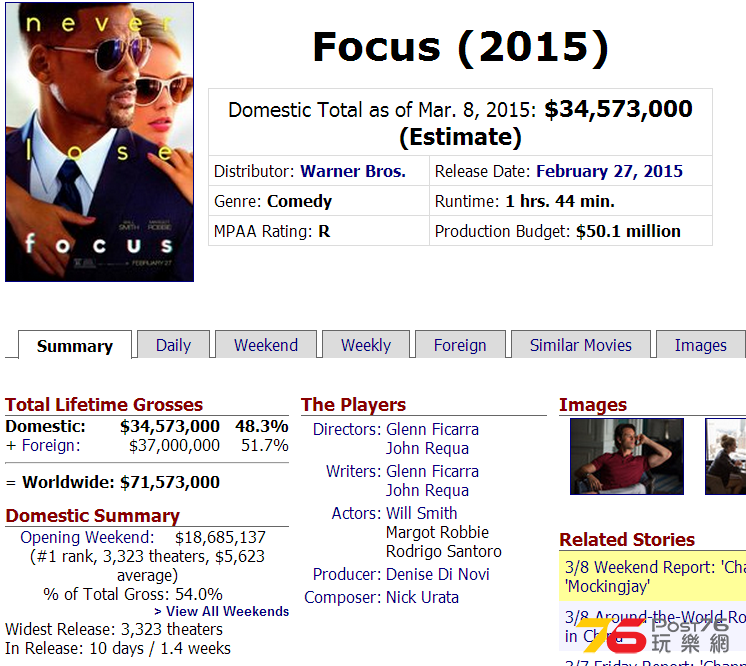The image size is (746, 666).
Task: Click the $37,000,000 foreign gross value
Action: click(174, 445)
